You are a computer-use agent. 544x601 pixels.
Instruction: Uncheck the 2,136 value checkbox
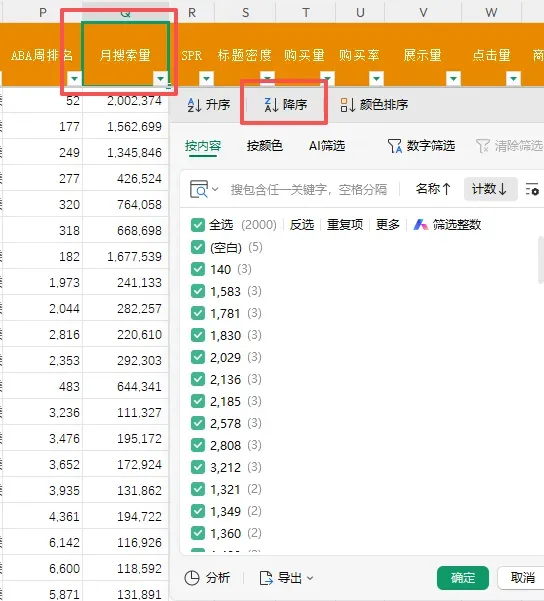coord(198,379)
